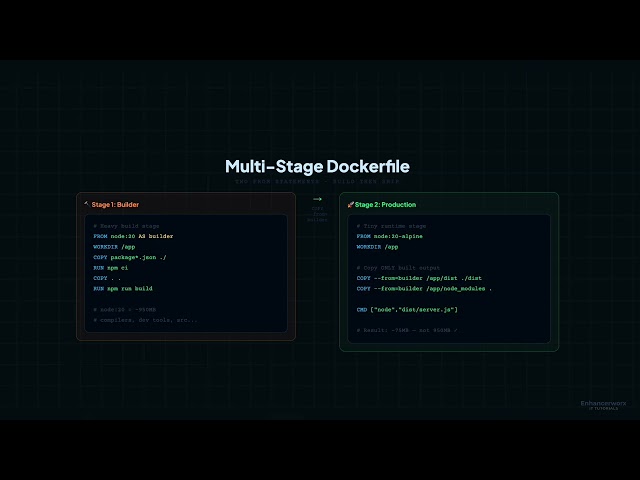The width and height of the screenshot is (640, 480).
Task: Click the rocket icon beside Stage 2: Production
Action: point(350,204)
